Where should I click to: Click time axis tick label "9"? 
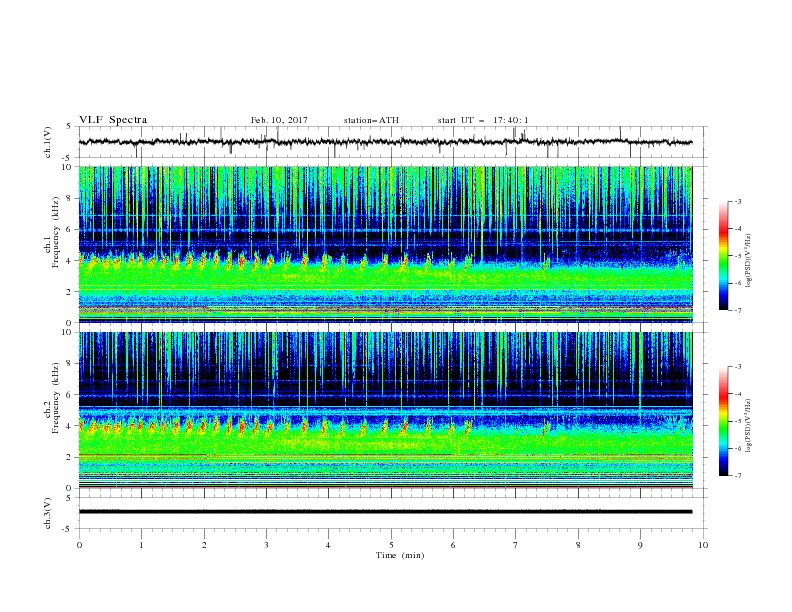click(640, 545)
